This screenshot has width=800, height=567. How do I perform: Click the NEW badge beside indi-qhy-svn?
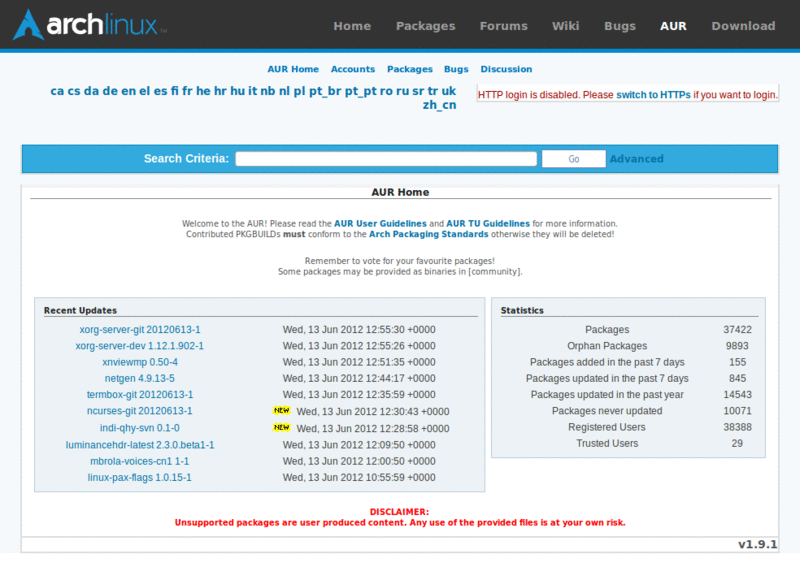282,427
